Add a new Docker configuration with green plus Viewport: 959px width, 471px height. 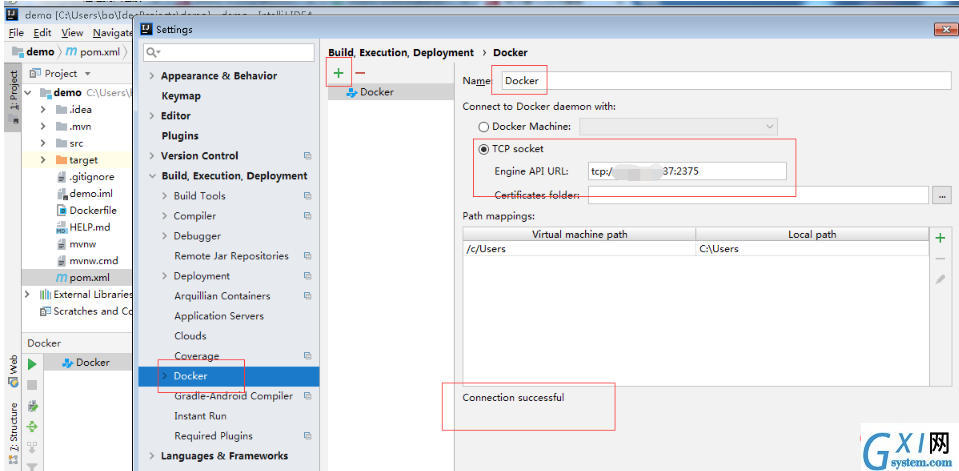(338, 73)
